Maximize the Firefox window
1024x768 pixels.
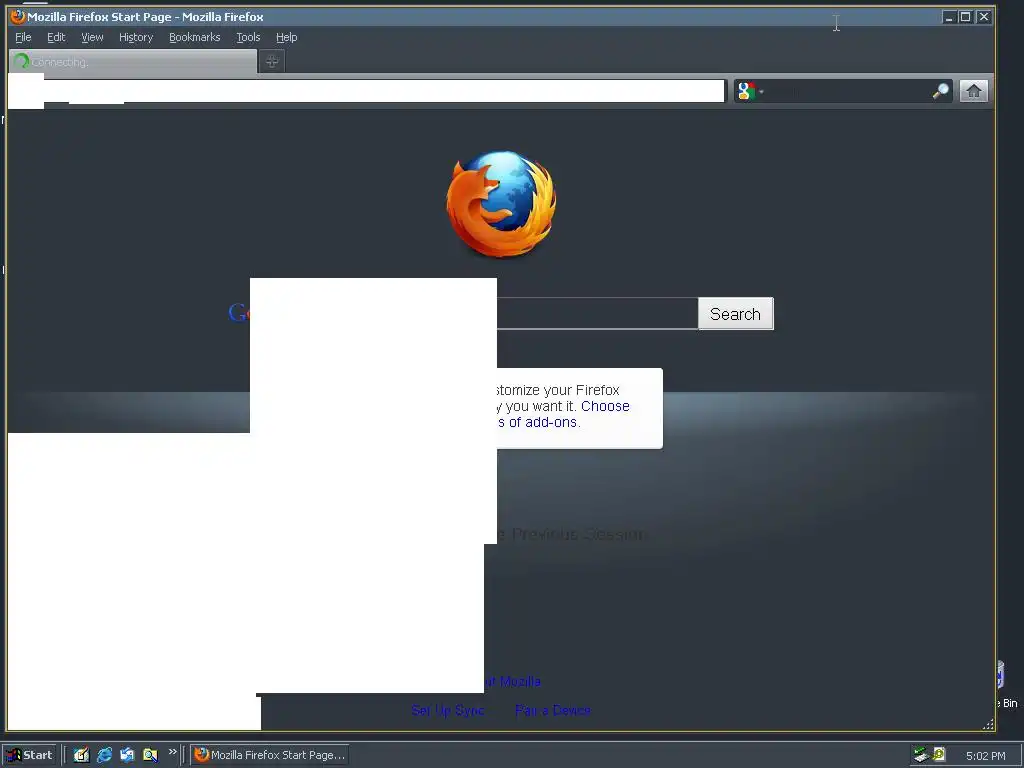(x=965, y=17)
